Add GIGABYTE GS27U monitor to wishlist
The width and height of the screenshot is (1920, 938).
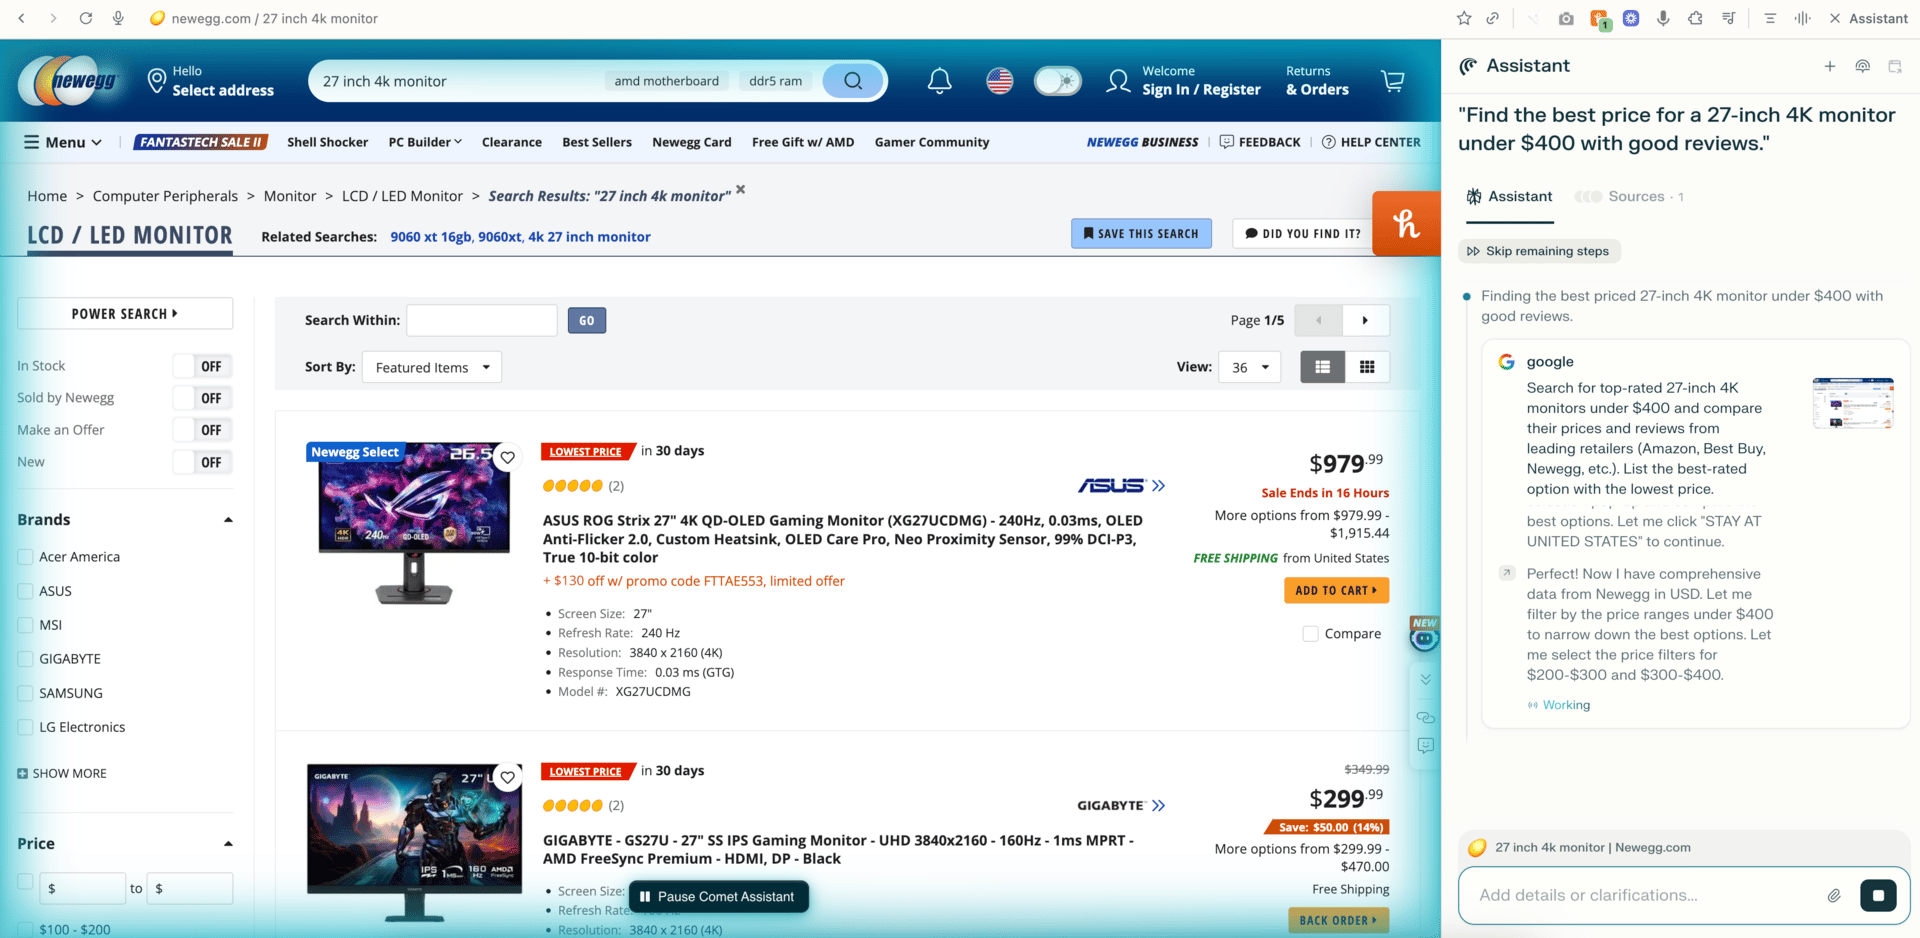coord(508,777)
